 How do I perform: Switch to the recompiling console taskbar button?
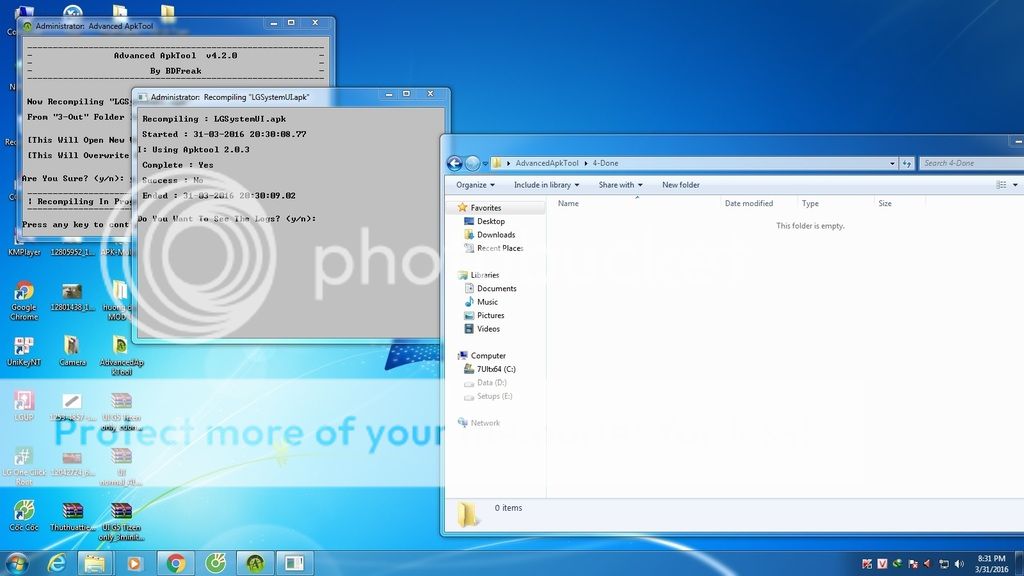tap(295, 563)
